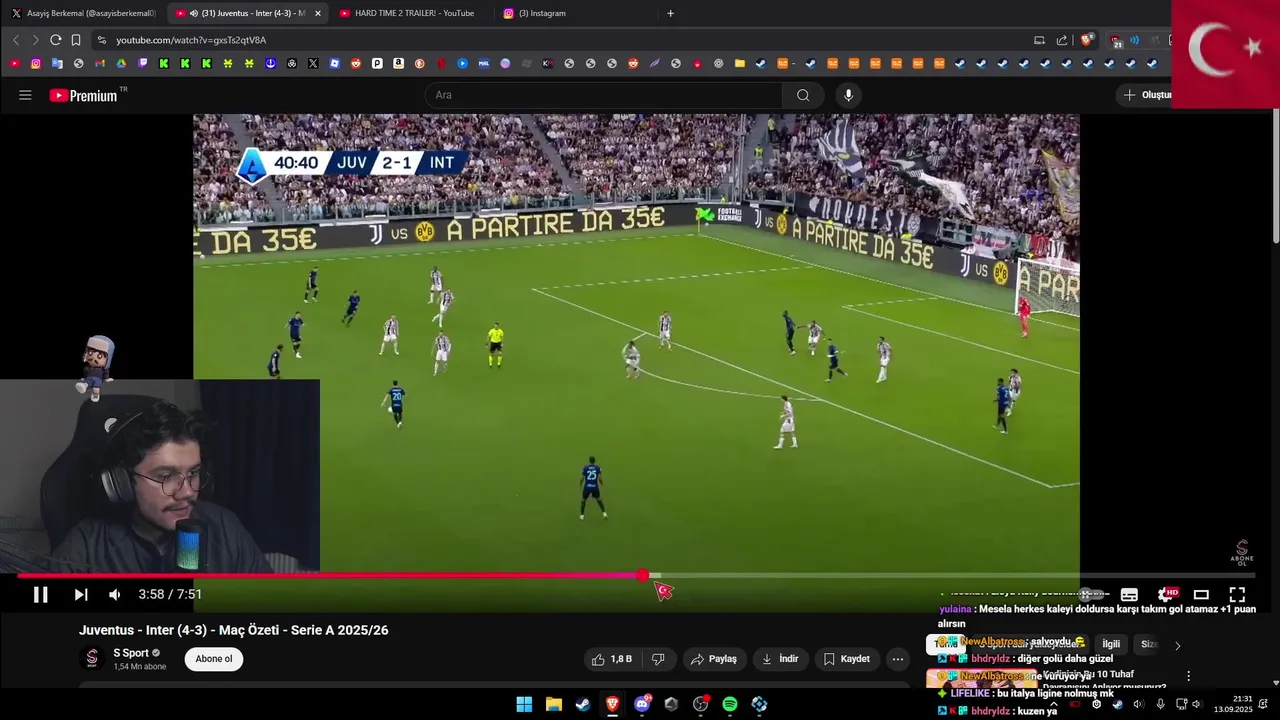Like the Juventus - Inter video

611,659
